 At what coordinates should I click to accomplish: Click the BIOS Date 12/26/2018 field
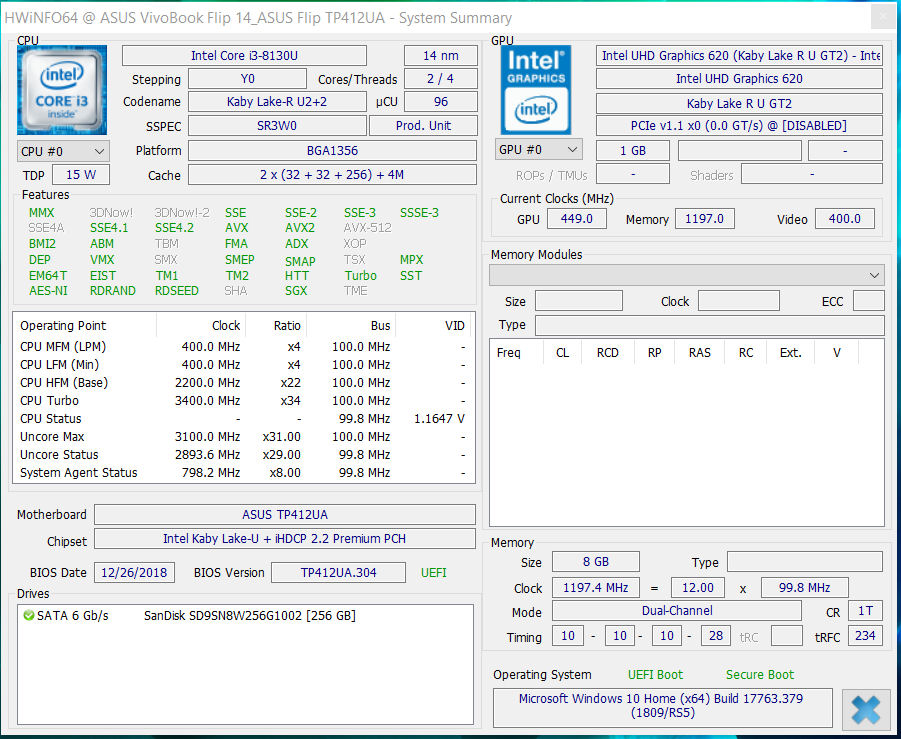[134, 572]
